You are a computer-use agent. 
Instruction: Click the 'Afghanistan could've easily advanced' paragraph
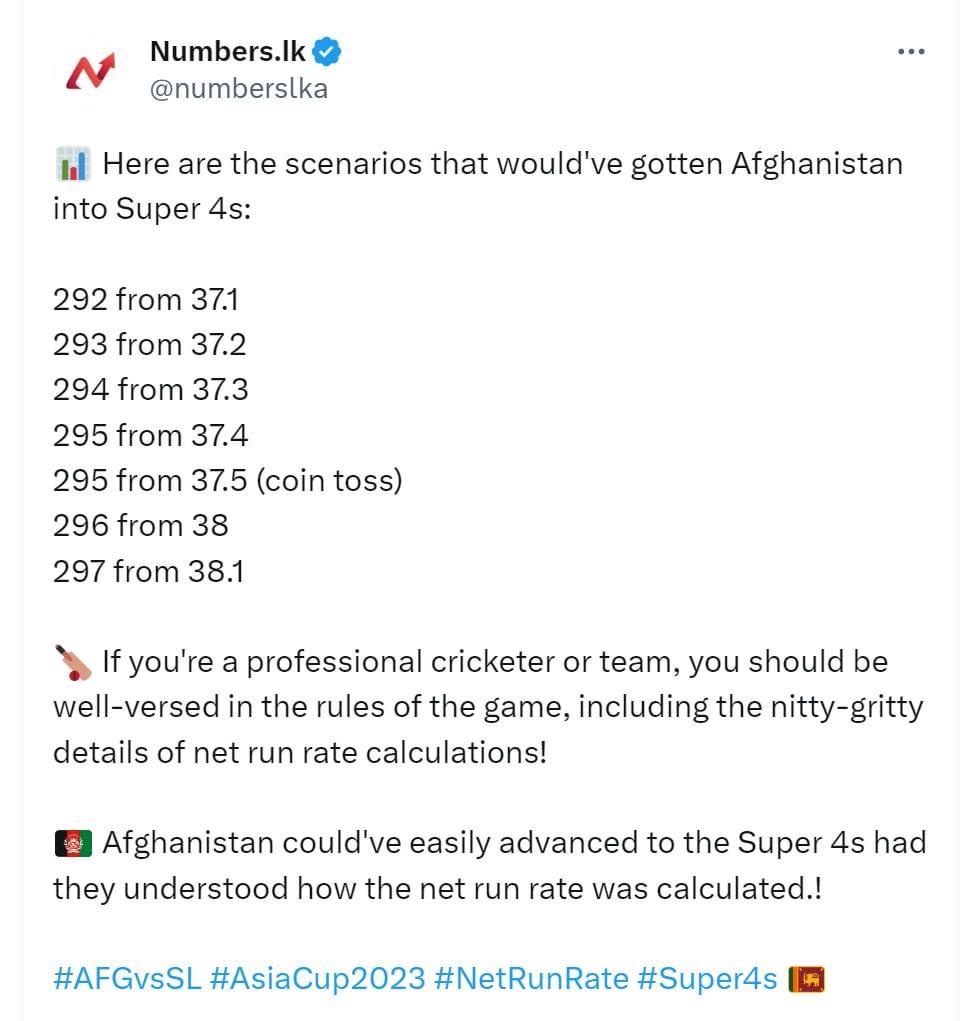point(490,865)
